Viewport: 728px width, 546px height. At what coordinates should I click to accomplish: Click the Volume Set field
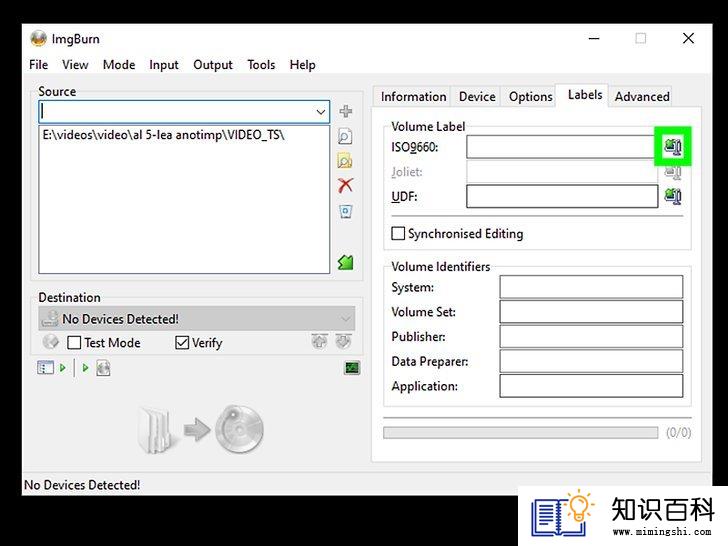pyautogui.click(x=591, y=312)
